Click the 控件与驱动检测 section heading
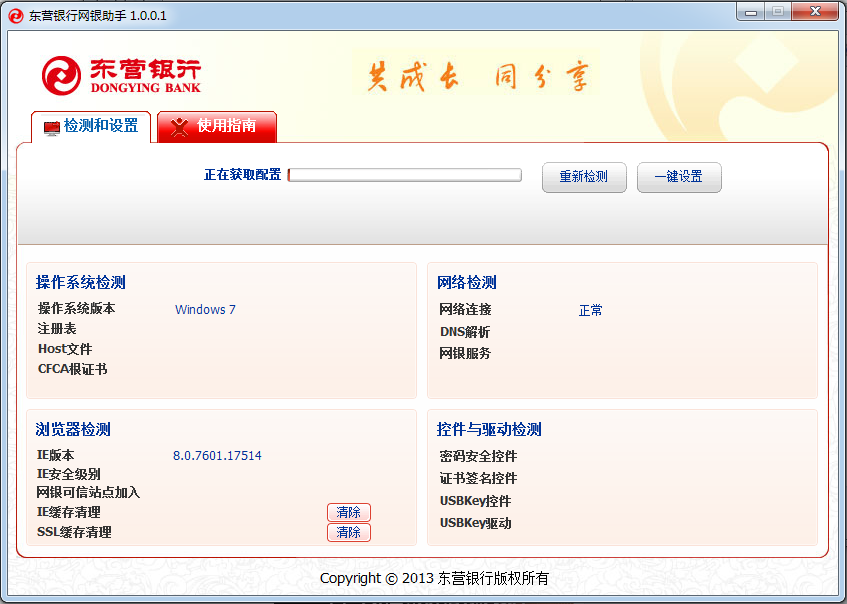 click(489, 429)
